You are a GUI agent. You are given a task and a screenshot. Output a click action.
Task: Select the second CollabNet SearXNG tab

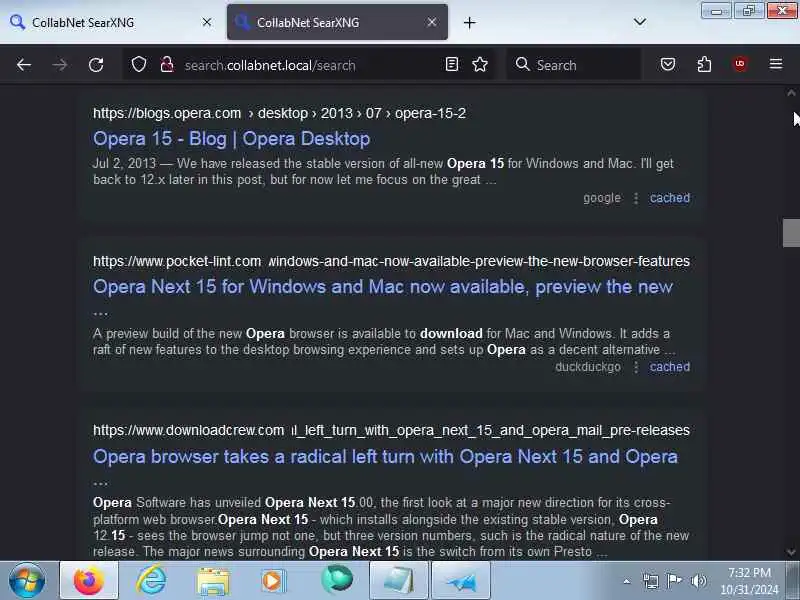point(337,22)
